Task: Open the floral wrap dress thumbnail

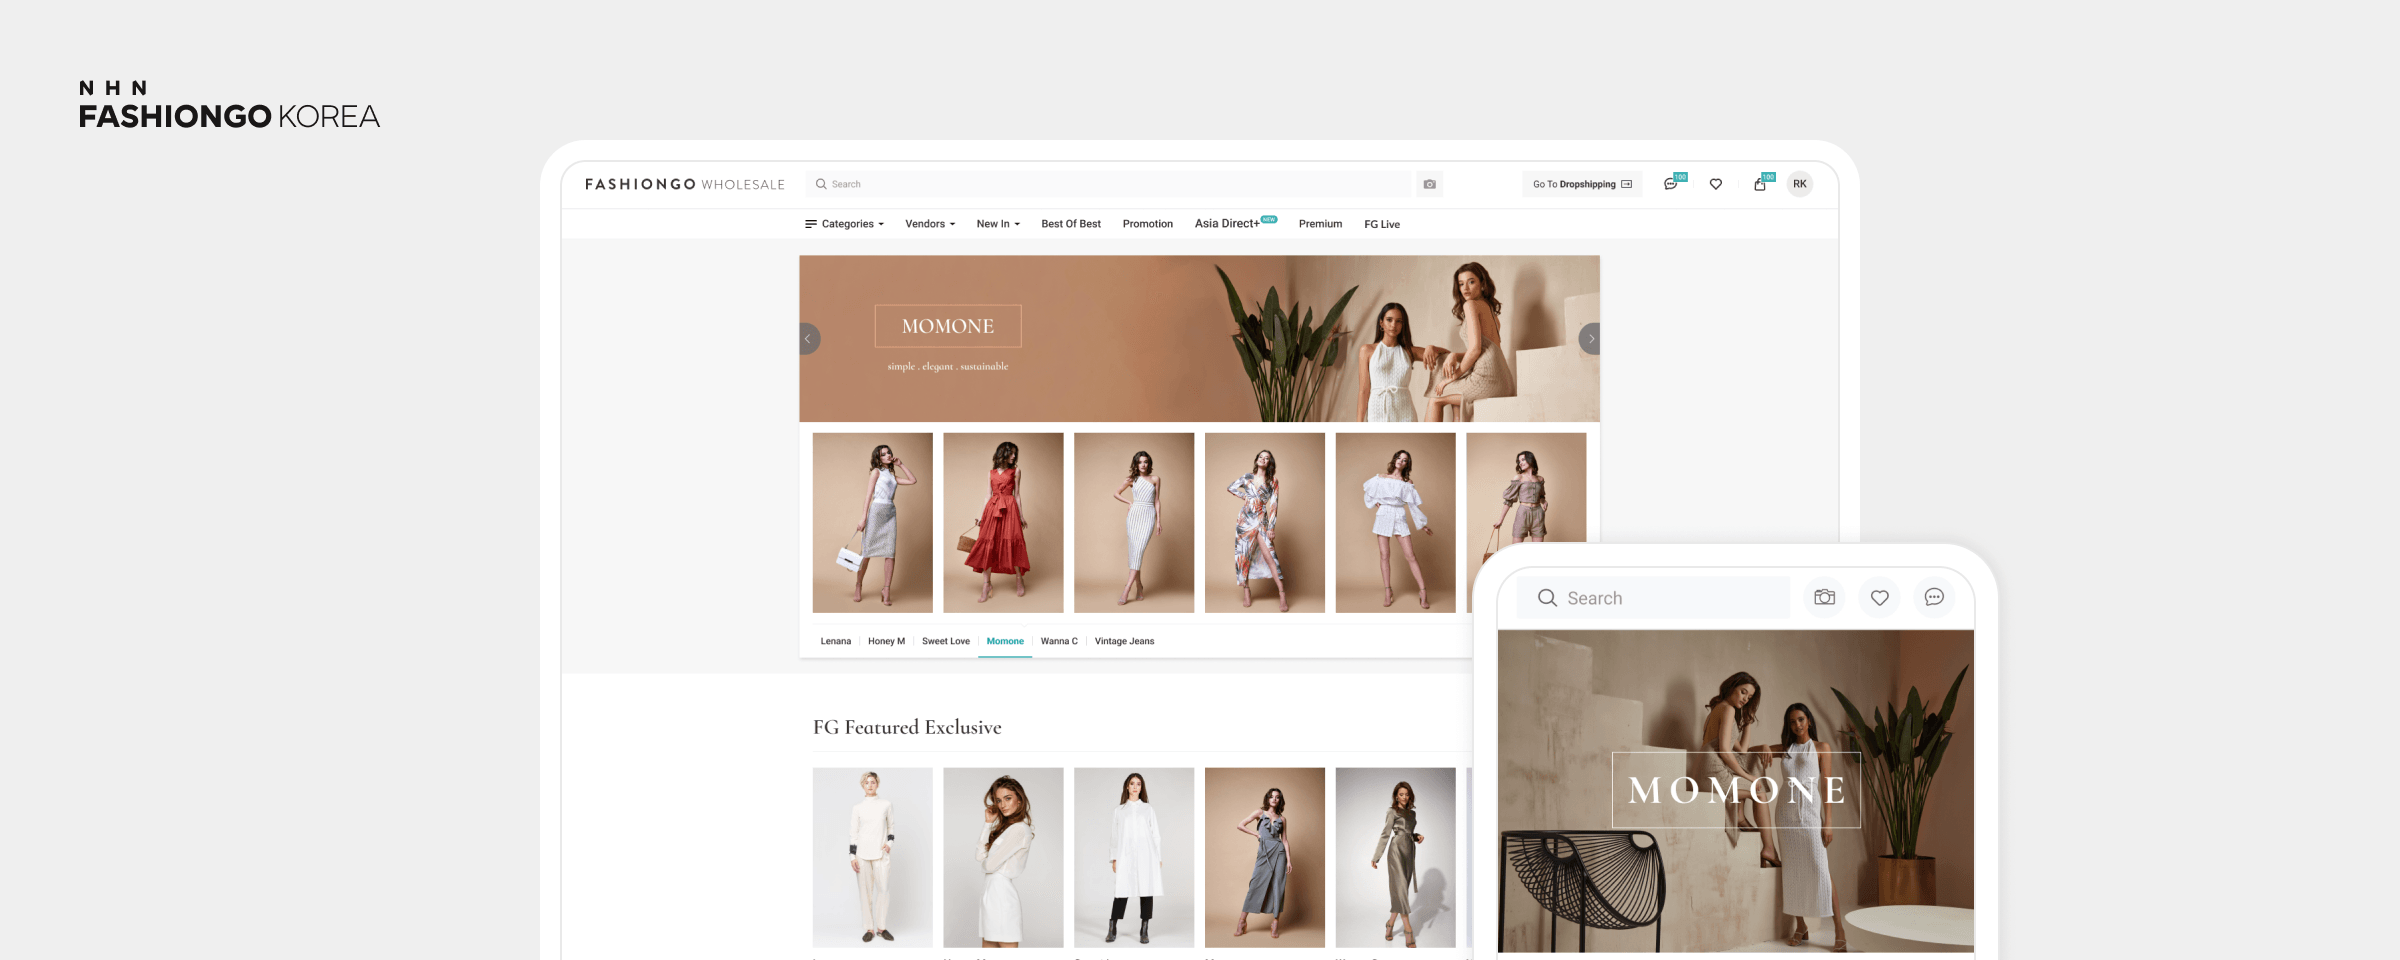Action: [x=1265, y=523]
